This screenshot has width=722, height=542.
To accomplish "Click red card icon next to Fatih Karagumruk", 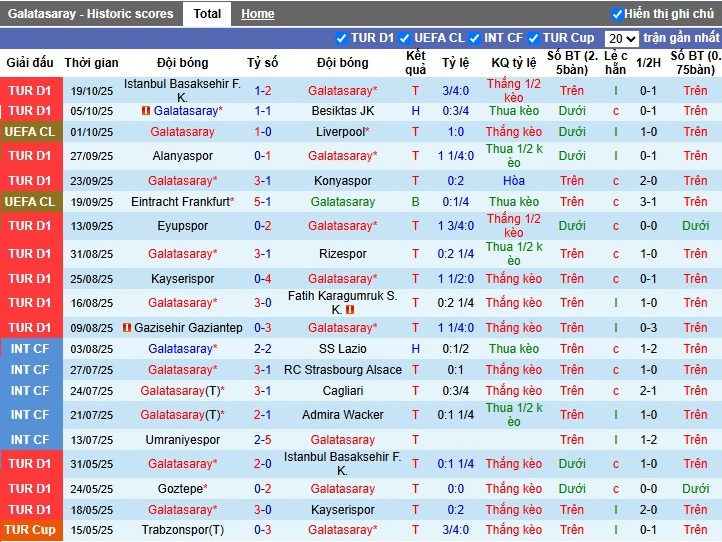I will tap(350, 310).
